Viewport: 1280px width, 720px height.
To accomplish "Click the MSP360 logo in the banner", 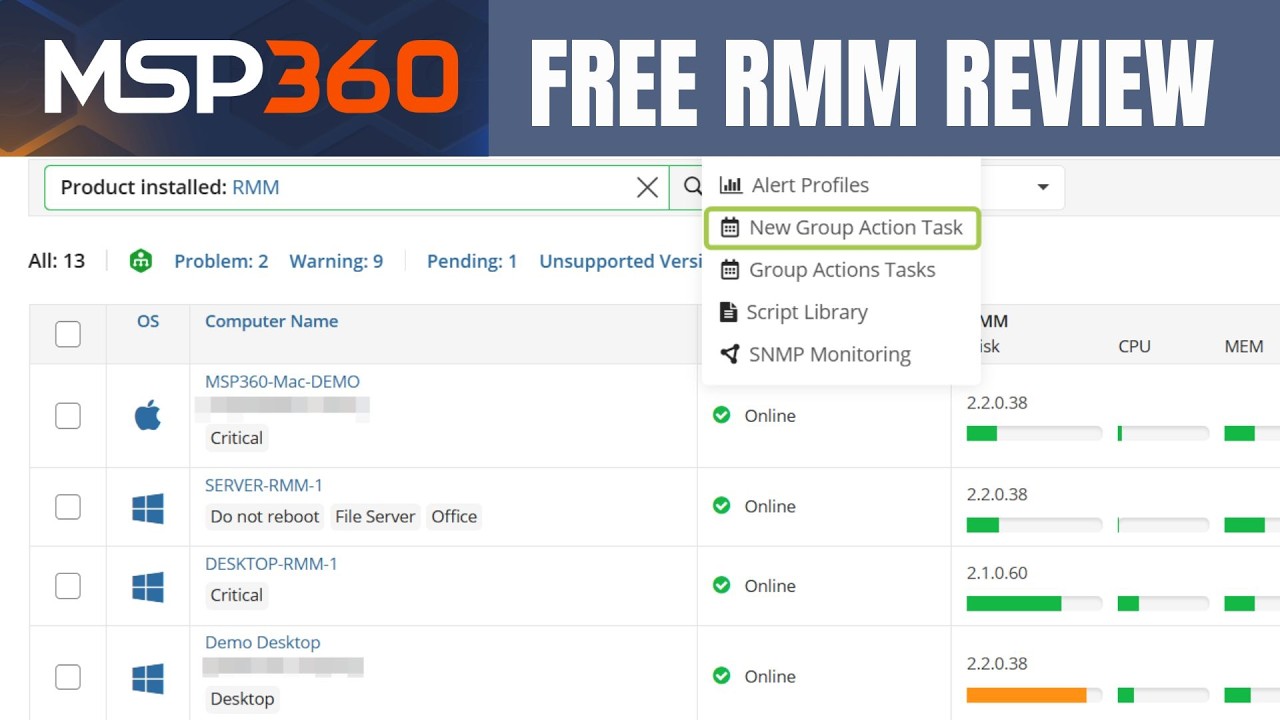I will tap(251, 77).
